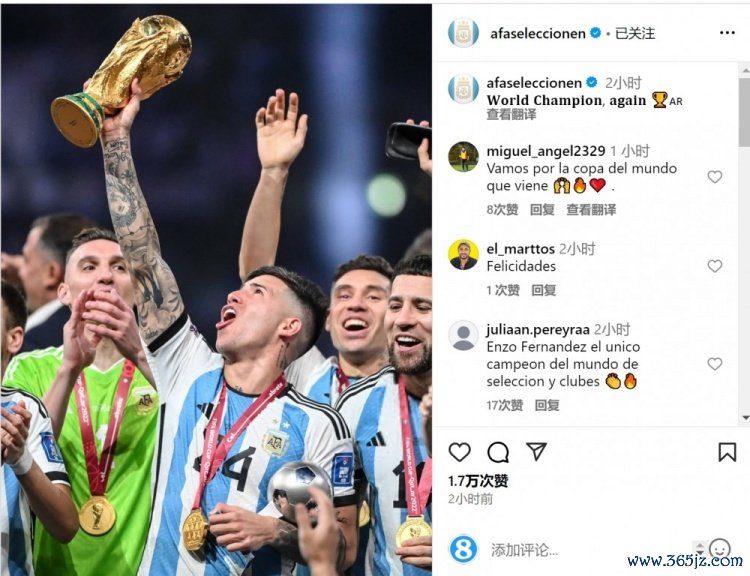
Task: Open el_marttos username link
Action: click(520, 249)
